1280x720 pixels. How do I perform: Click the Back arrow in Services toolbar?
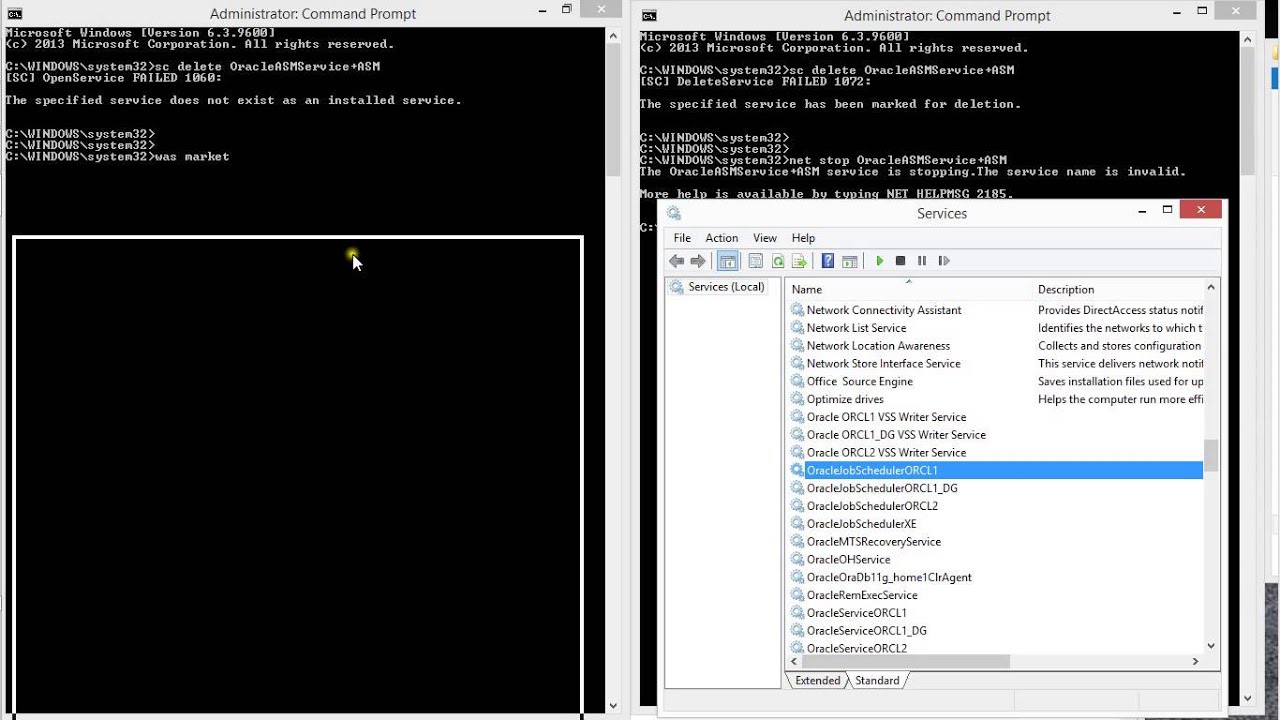pos(677,261)
